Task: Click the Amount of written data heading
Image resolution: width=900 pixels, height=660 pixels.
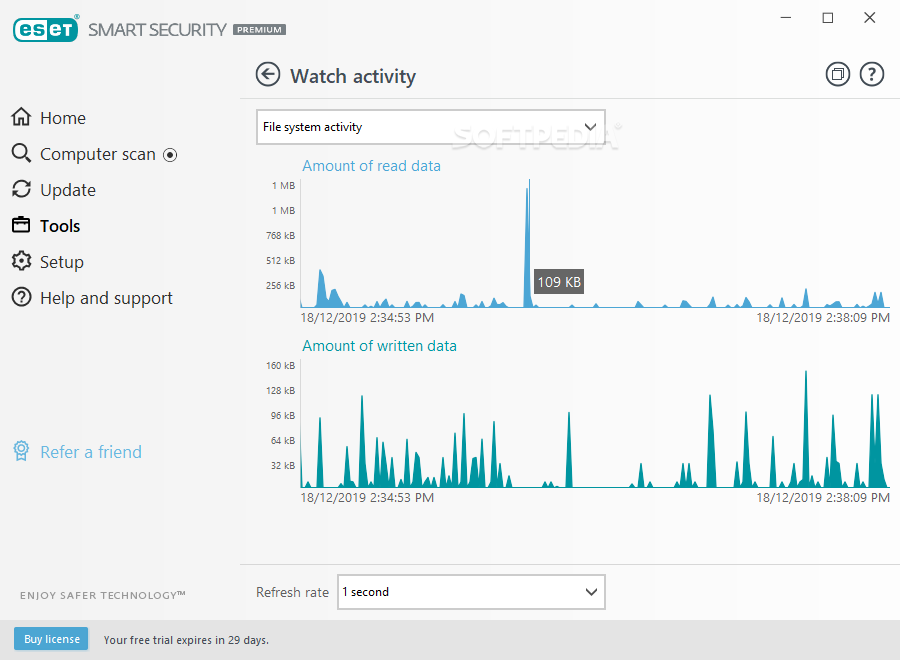Action: point(379,346)
